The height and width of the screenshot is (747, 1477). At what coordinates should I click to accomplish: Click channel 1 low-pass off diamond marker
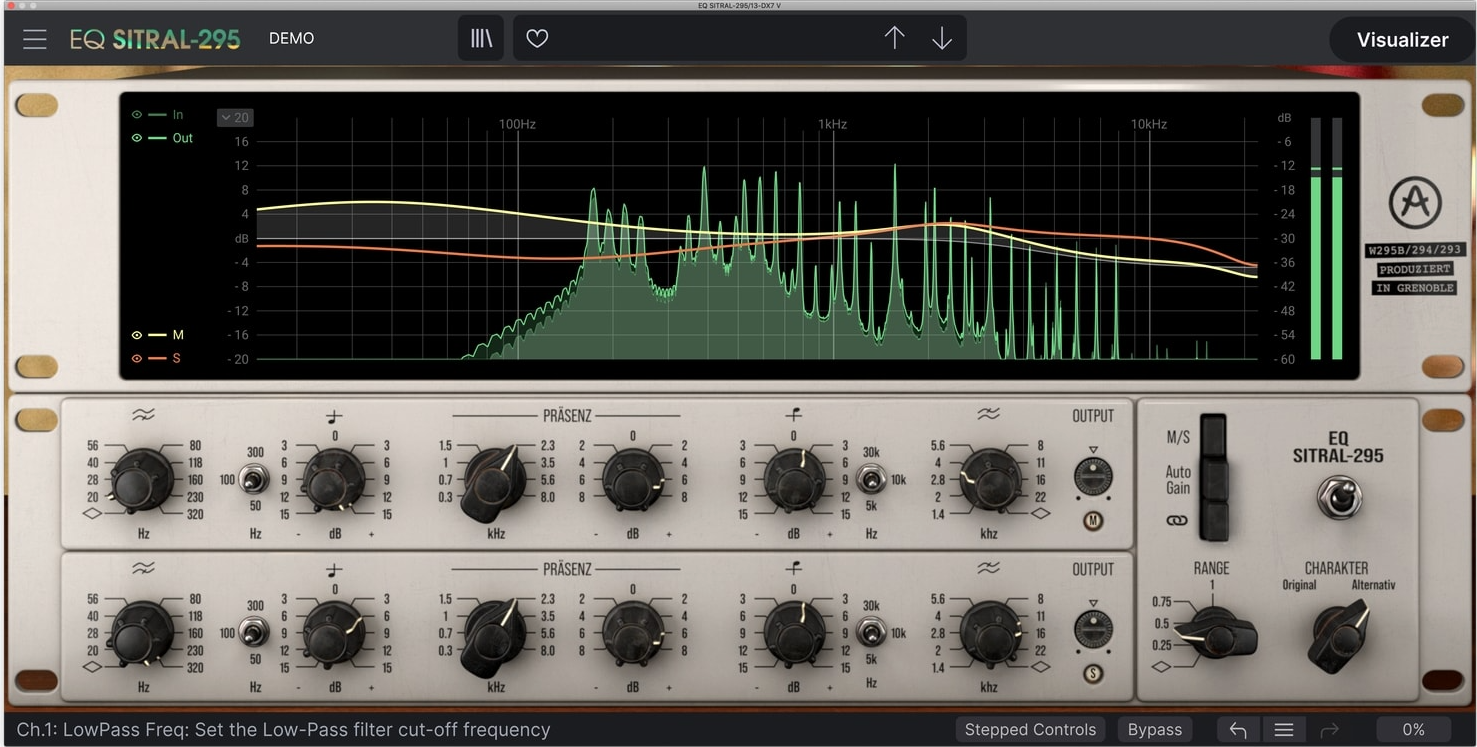1040,514
